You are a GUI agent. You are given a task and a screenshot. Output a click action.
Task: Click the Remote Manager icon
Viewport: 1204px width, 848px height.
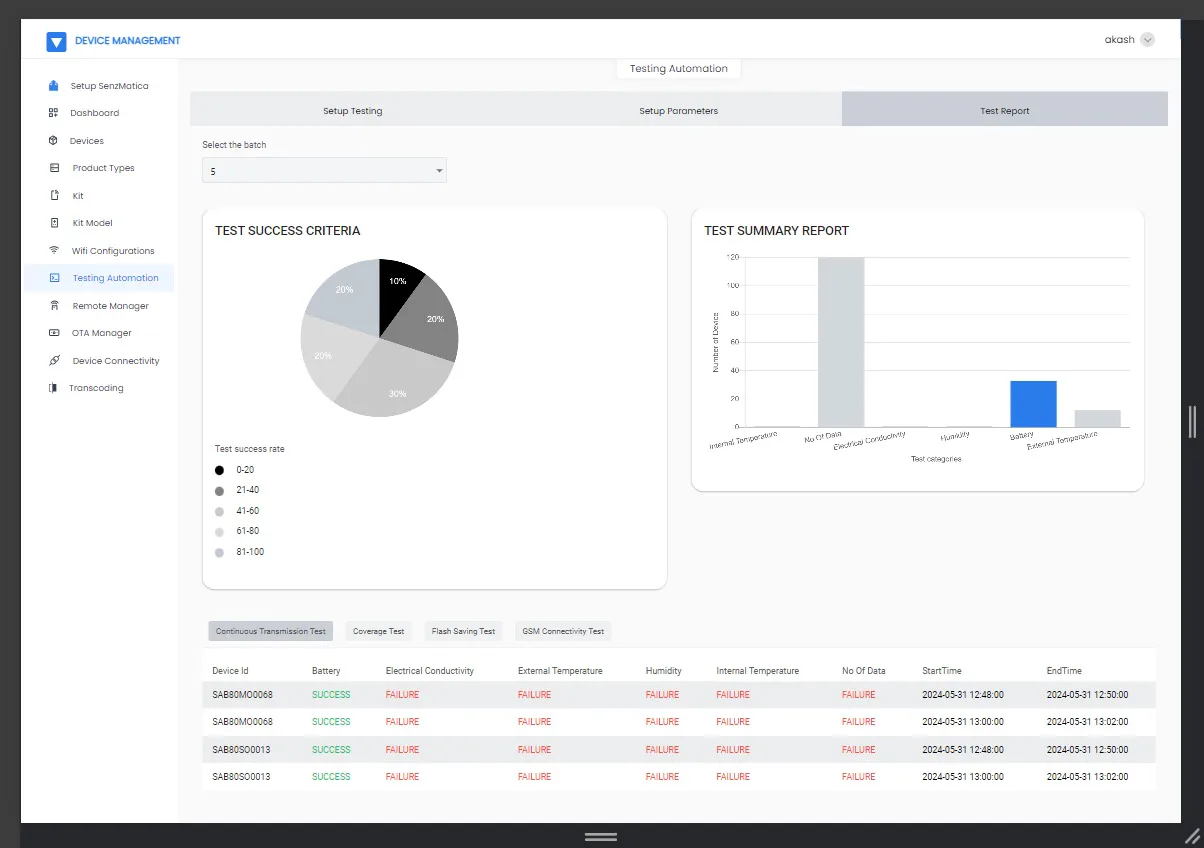click(x=53, y=306)
